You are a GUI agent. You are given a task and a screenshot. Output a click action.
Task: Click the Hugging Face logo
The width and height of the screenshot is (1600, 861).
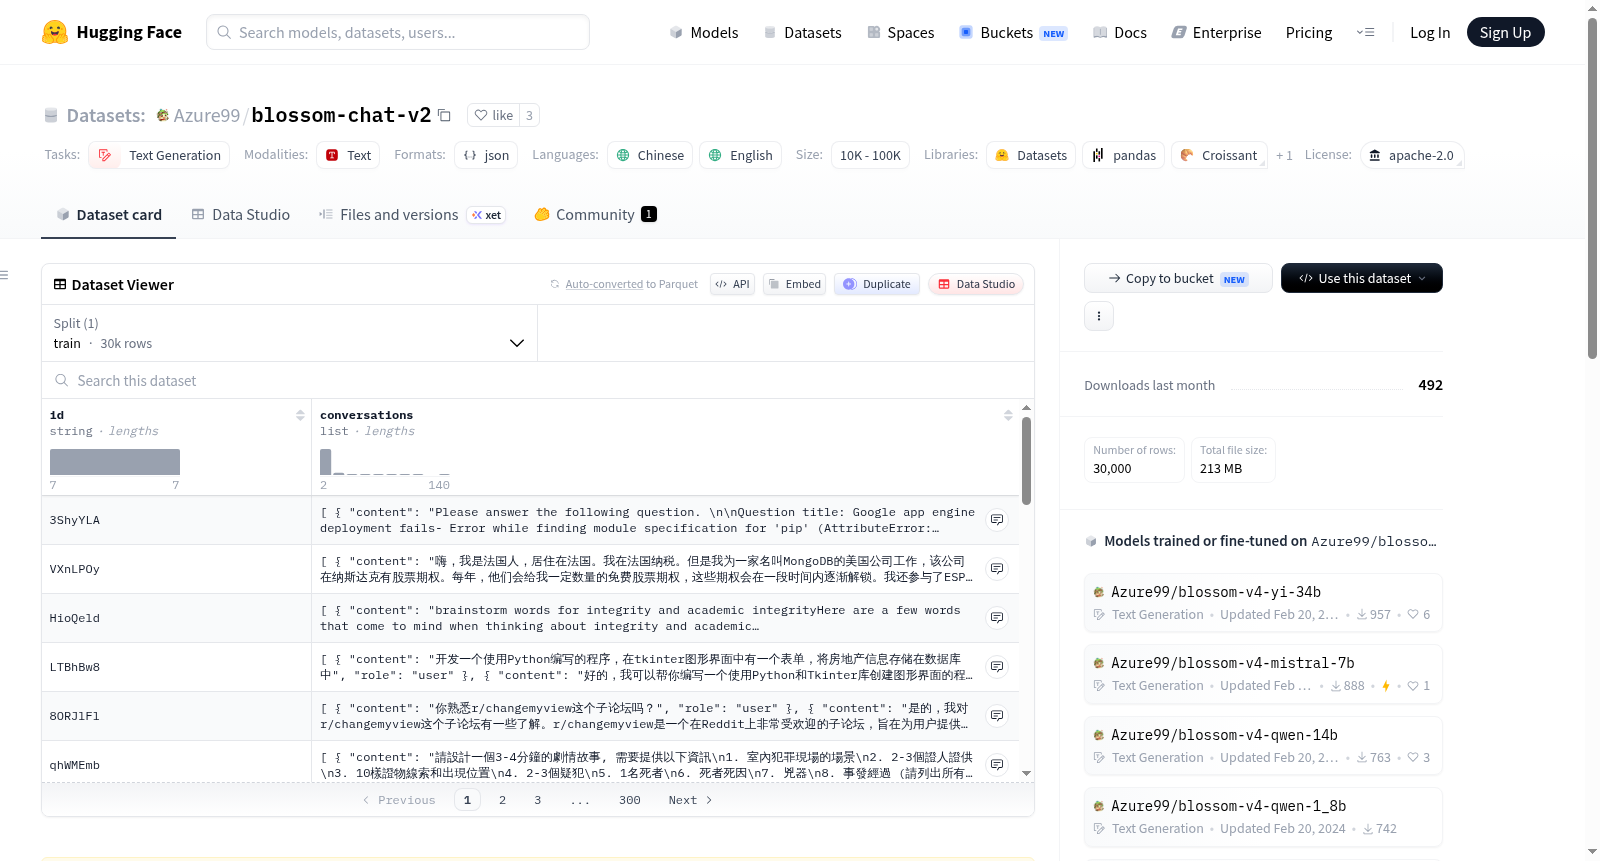click(111, 32)
